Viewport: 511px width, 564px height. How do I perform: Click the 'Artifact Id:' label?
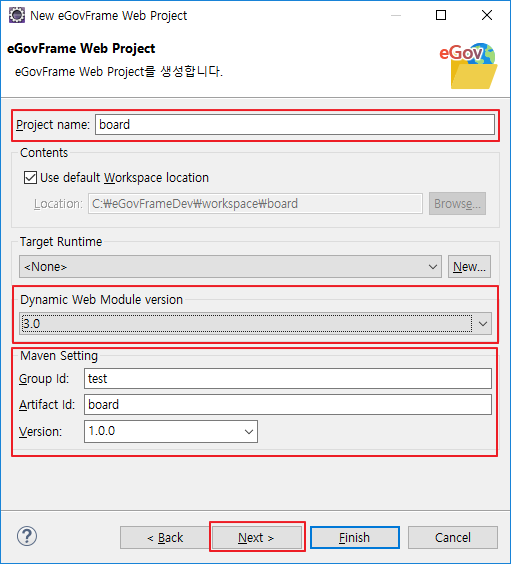click(x=47, y=405)
